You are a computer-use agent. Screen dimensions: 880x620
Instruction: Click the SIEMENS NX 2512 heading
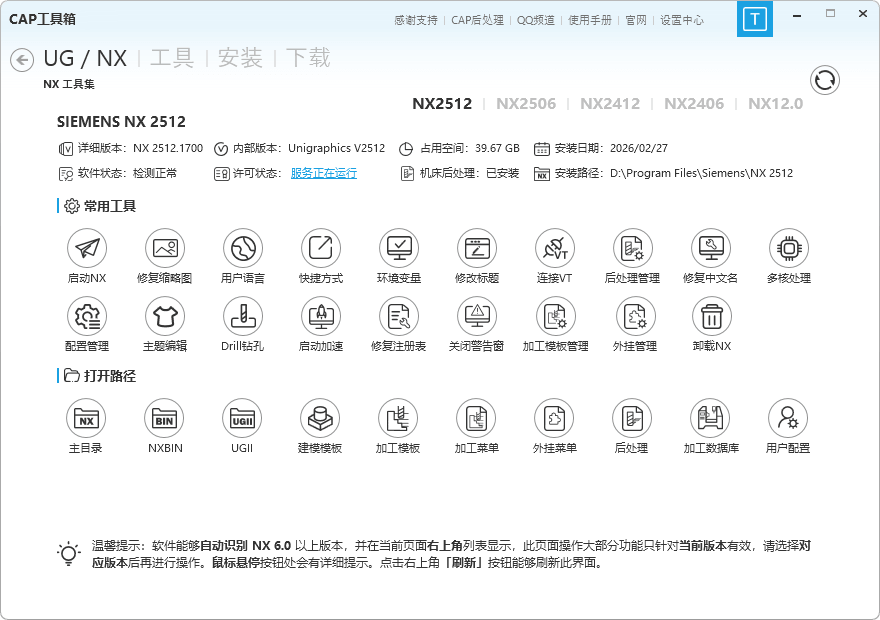121,122
